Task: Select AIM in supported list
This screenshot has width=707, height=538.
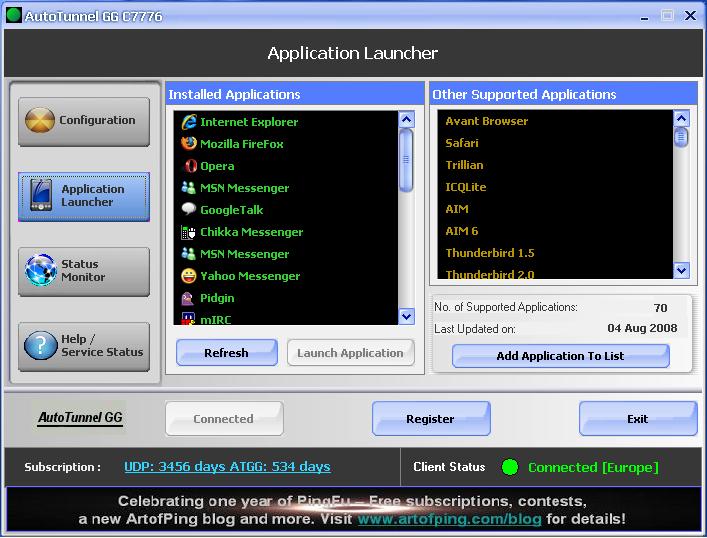Action: [x=555, y=209]
